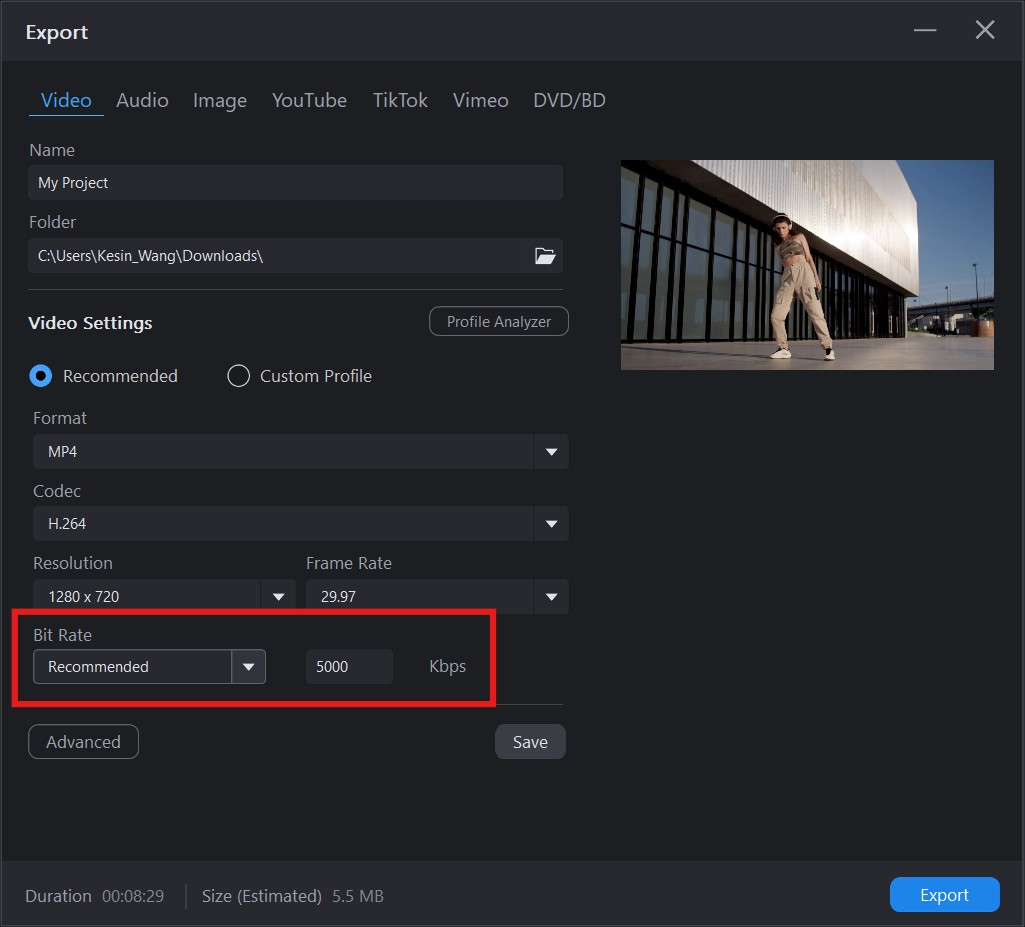
Task: Open the Profile Analyzer
Action: [499, 322]
